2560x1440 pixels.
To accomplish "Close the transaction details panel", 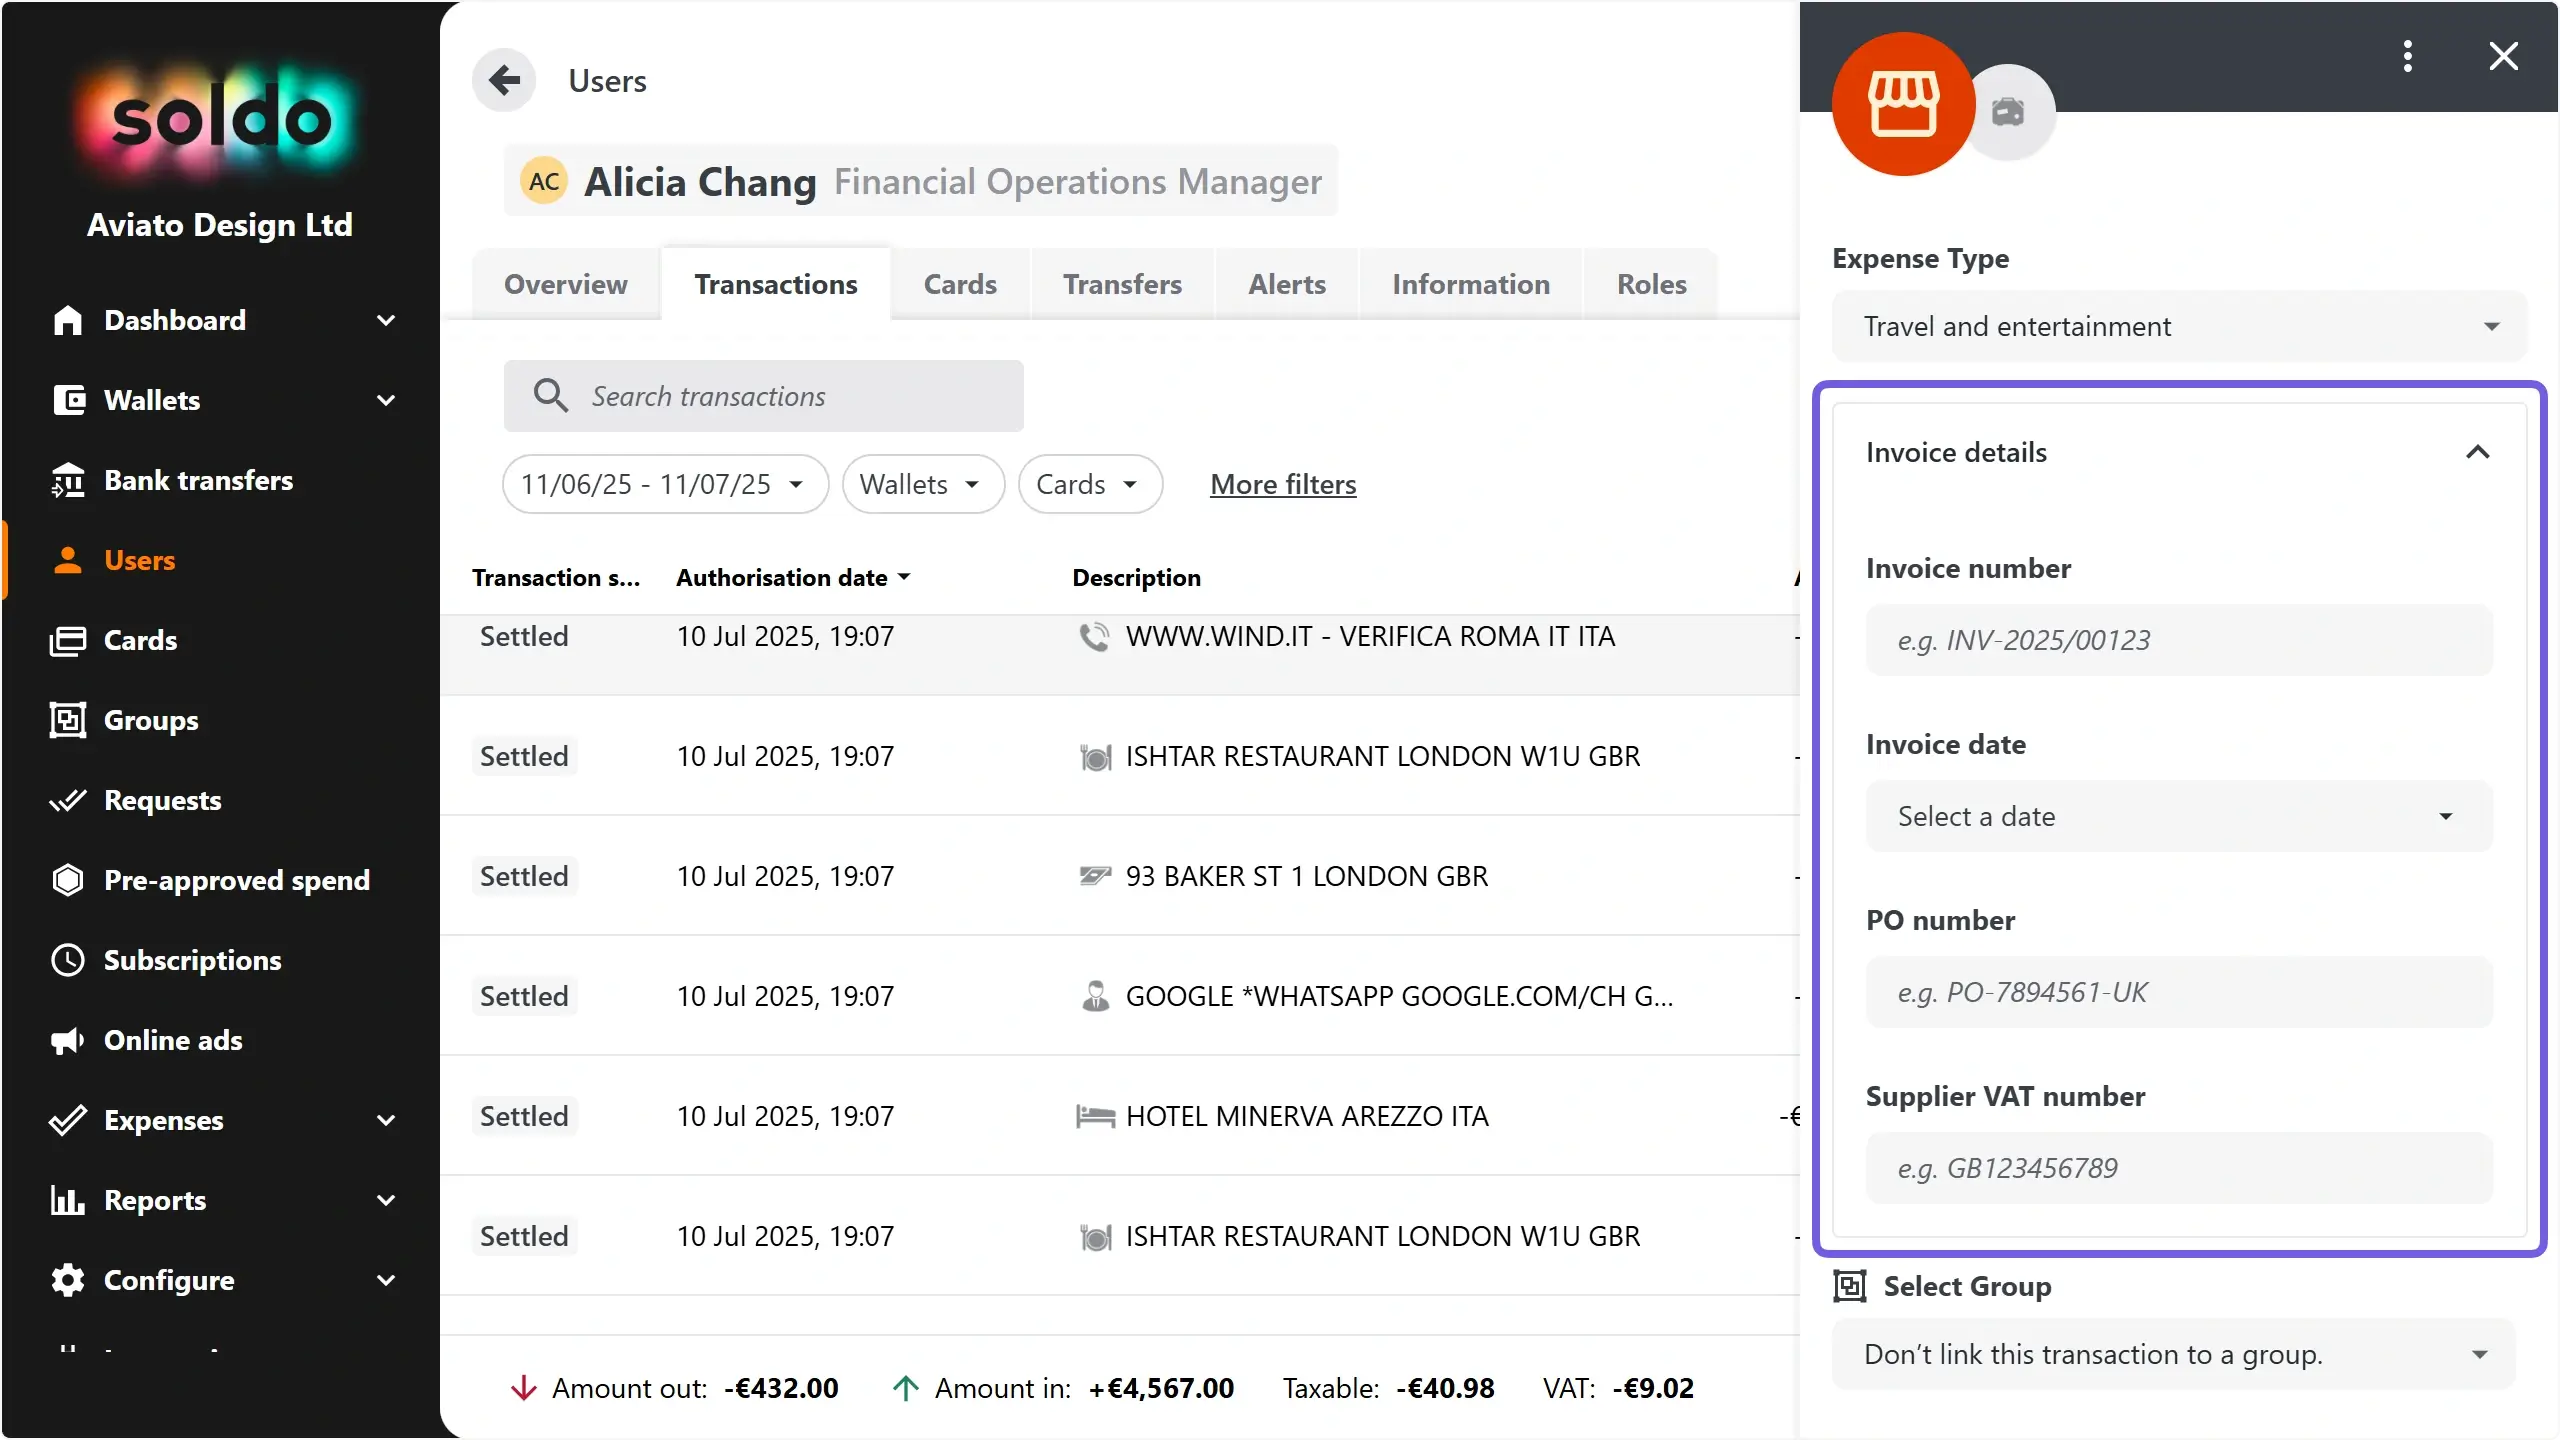I will click(2504, 56).
